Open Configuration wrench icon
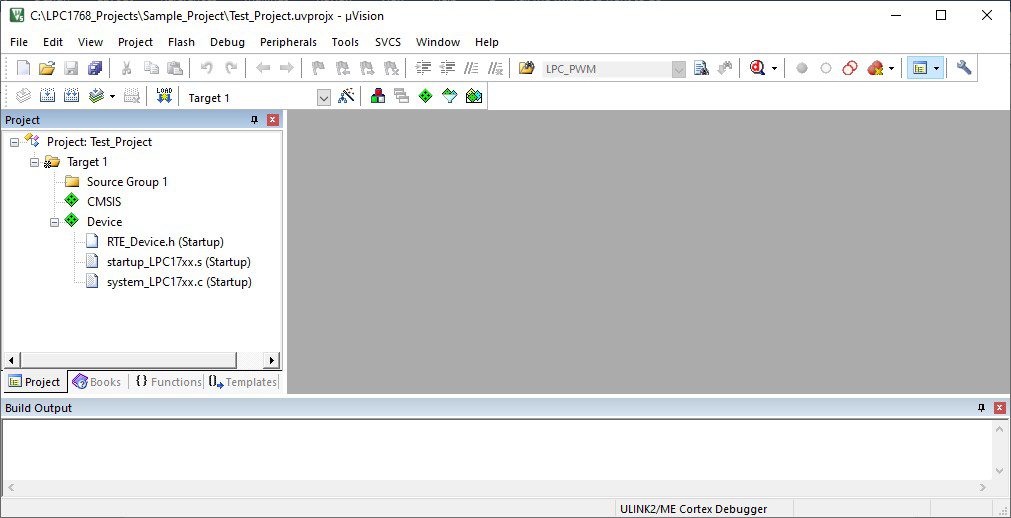1011x518 pixels. pyautogui.click(x=964, y=68)
